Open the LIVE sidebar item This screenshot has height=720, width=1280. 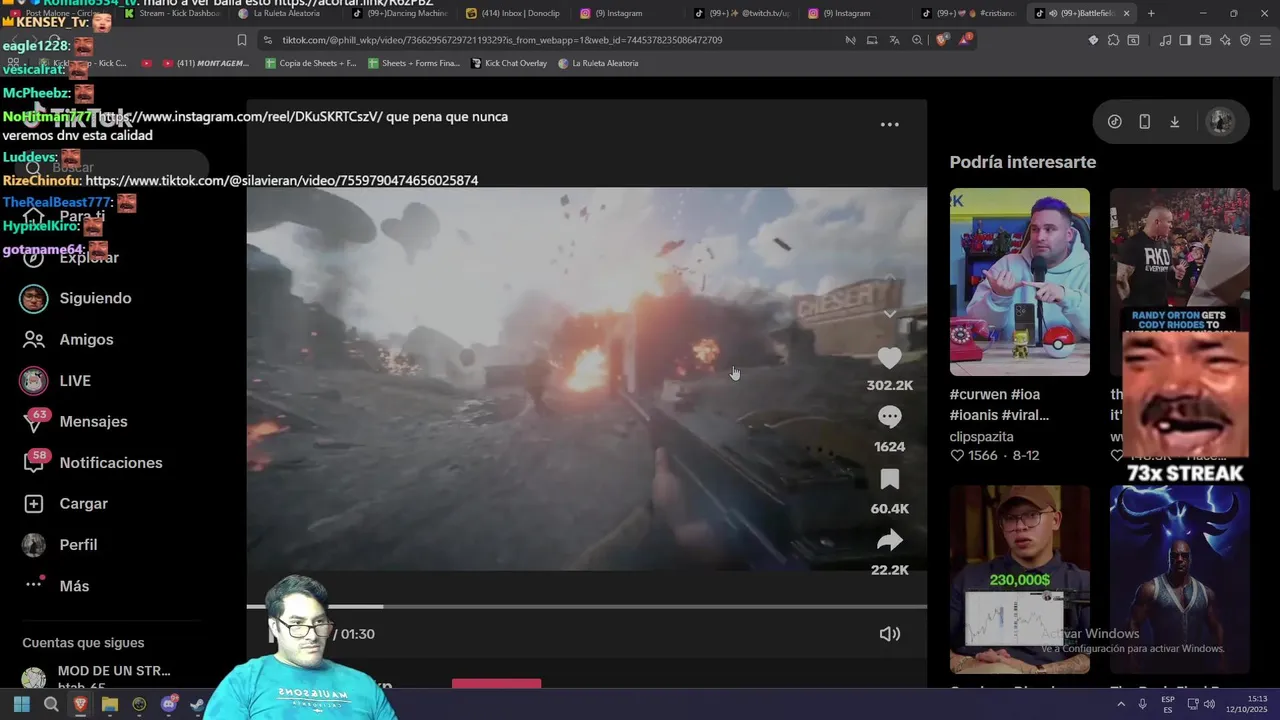(75, 380)
